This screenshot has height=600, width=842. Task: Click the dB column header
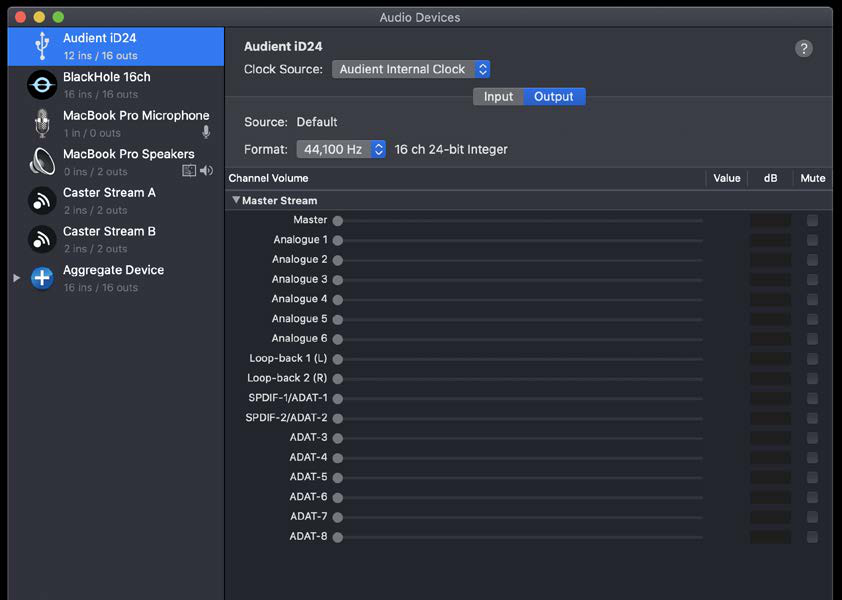(771, 178)
